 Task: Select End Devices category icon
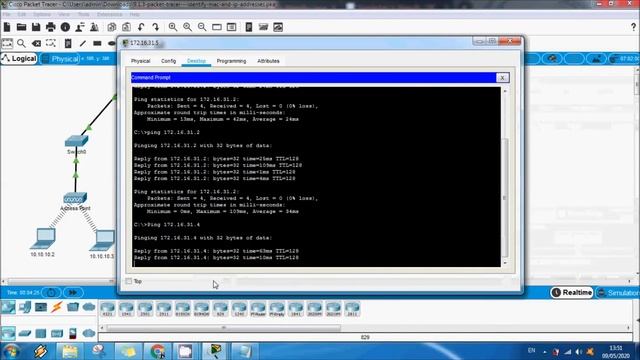24,307
